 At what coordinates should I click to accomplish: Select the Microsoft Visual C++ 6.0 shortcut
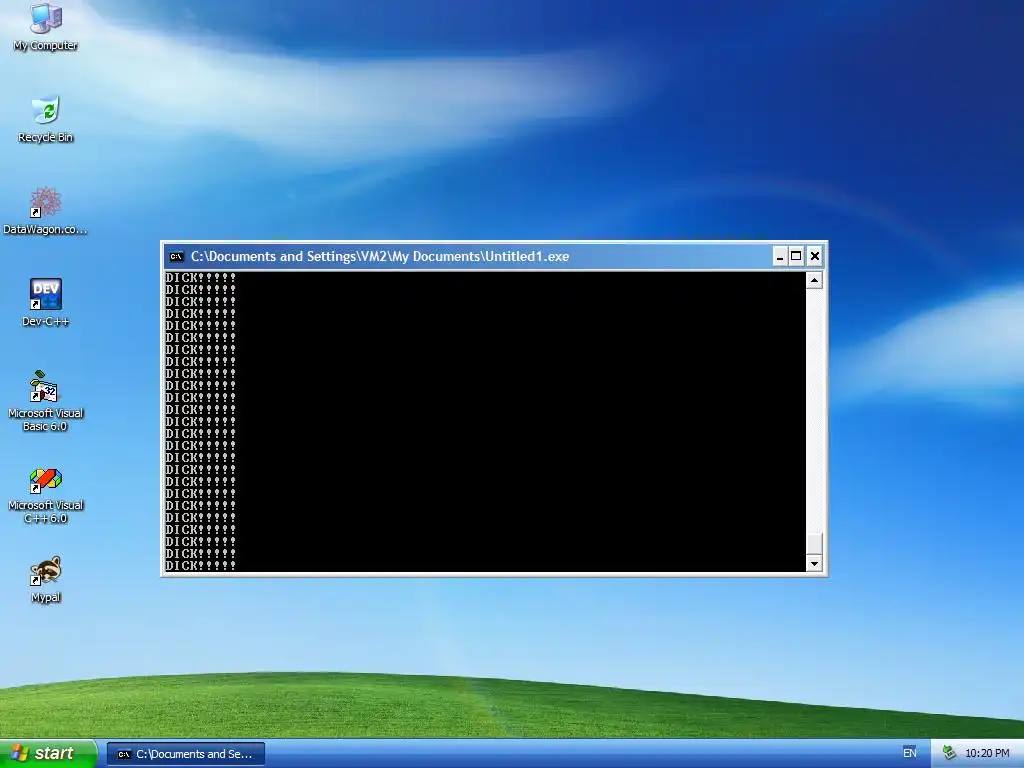click(x=45, y=496)
